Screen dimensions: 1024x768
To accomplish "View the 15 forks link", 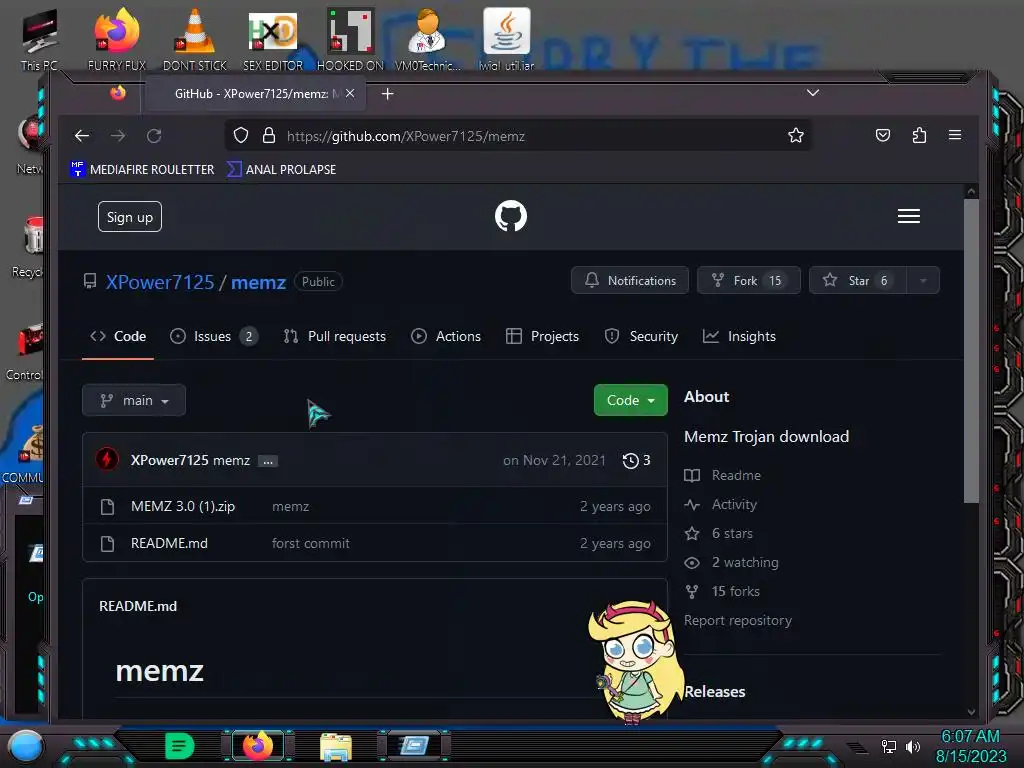I will click(x=722, y=591).
